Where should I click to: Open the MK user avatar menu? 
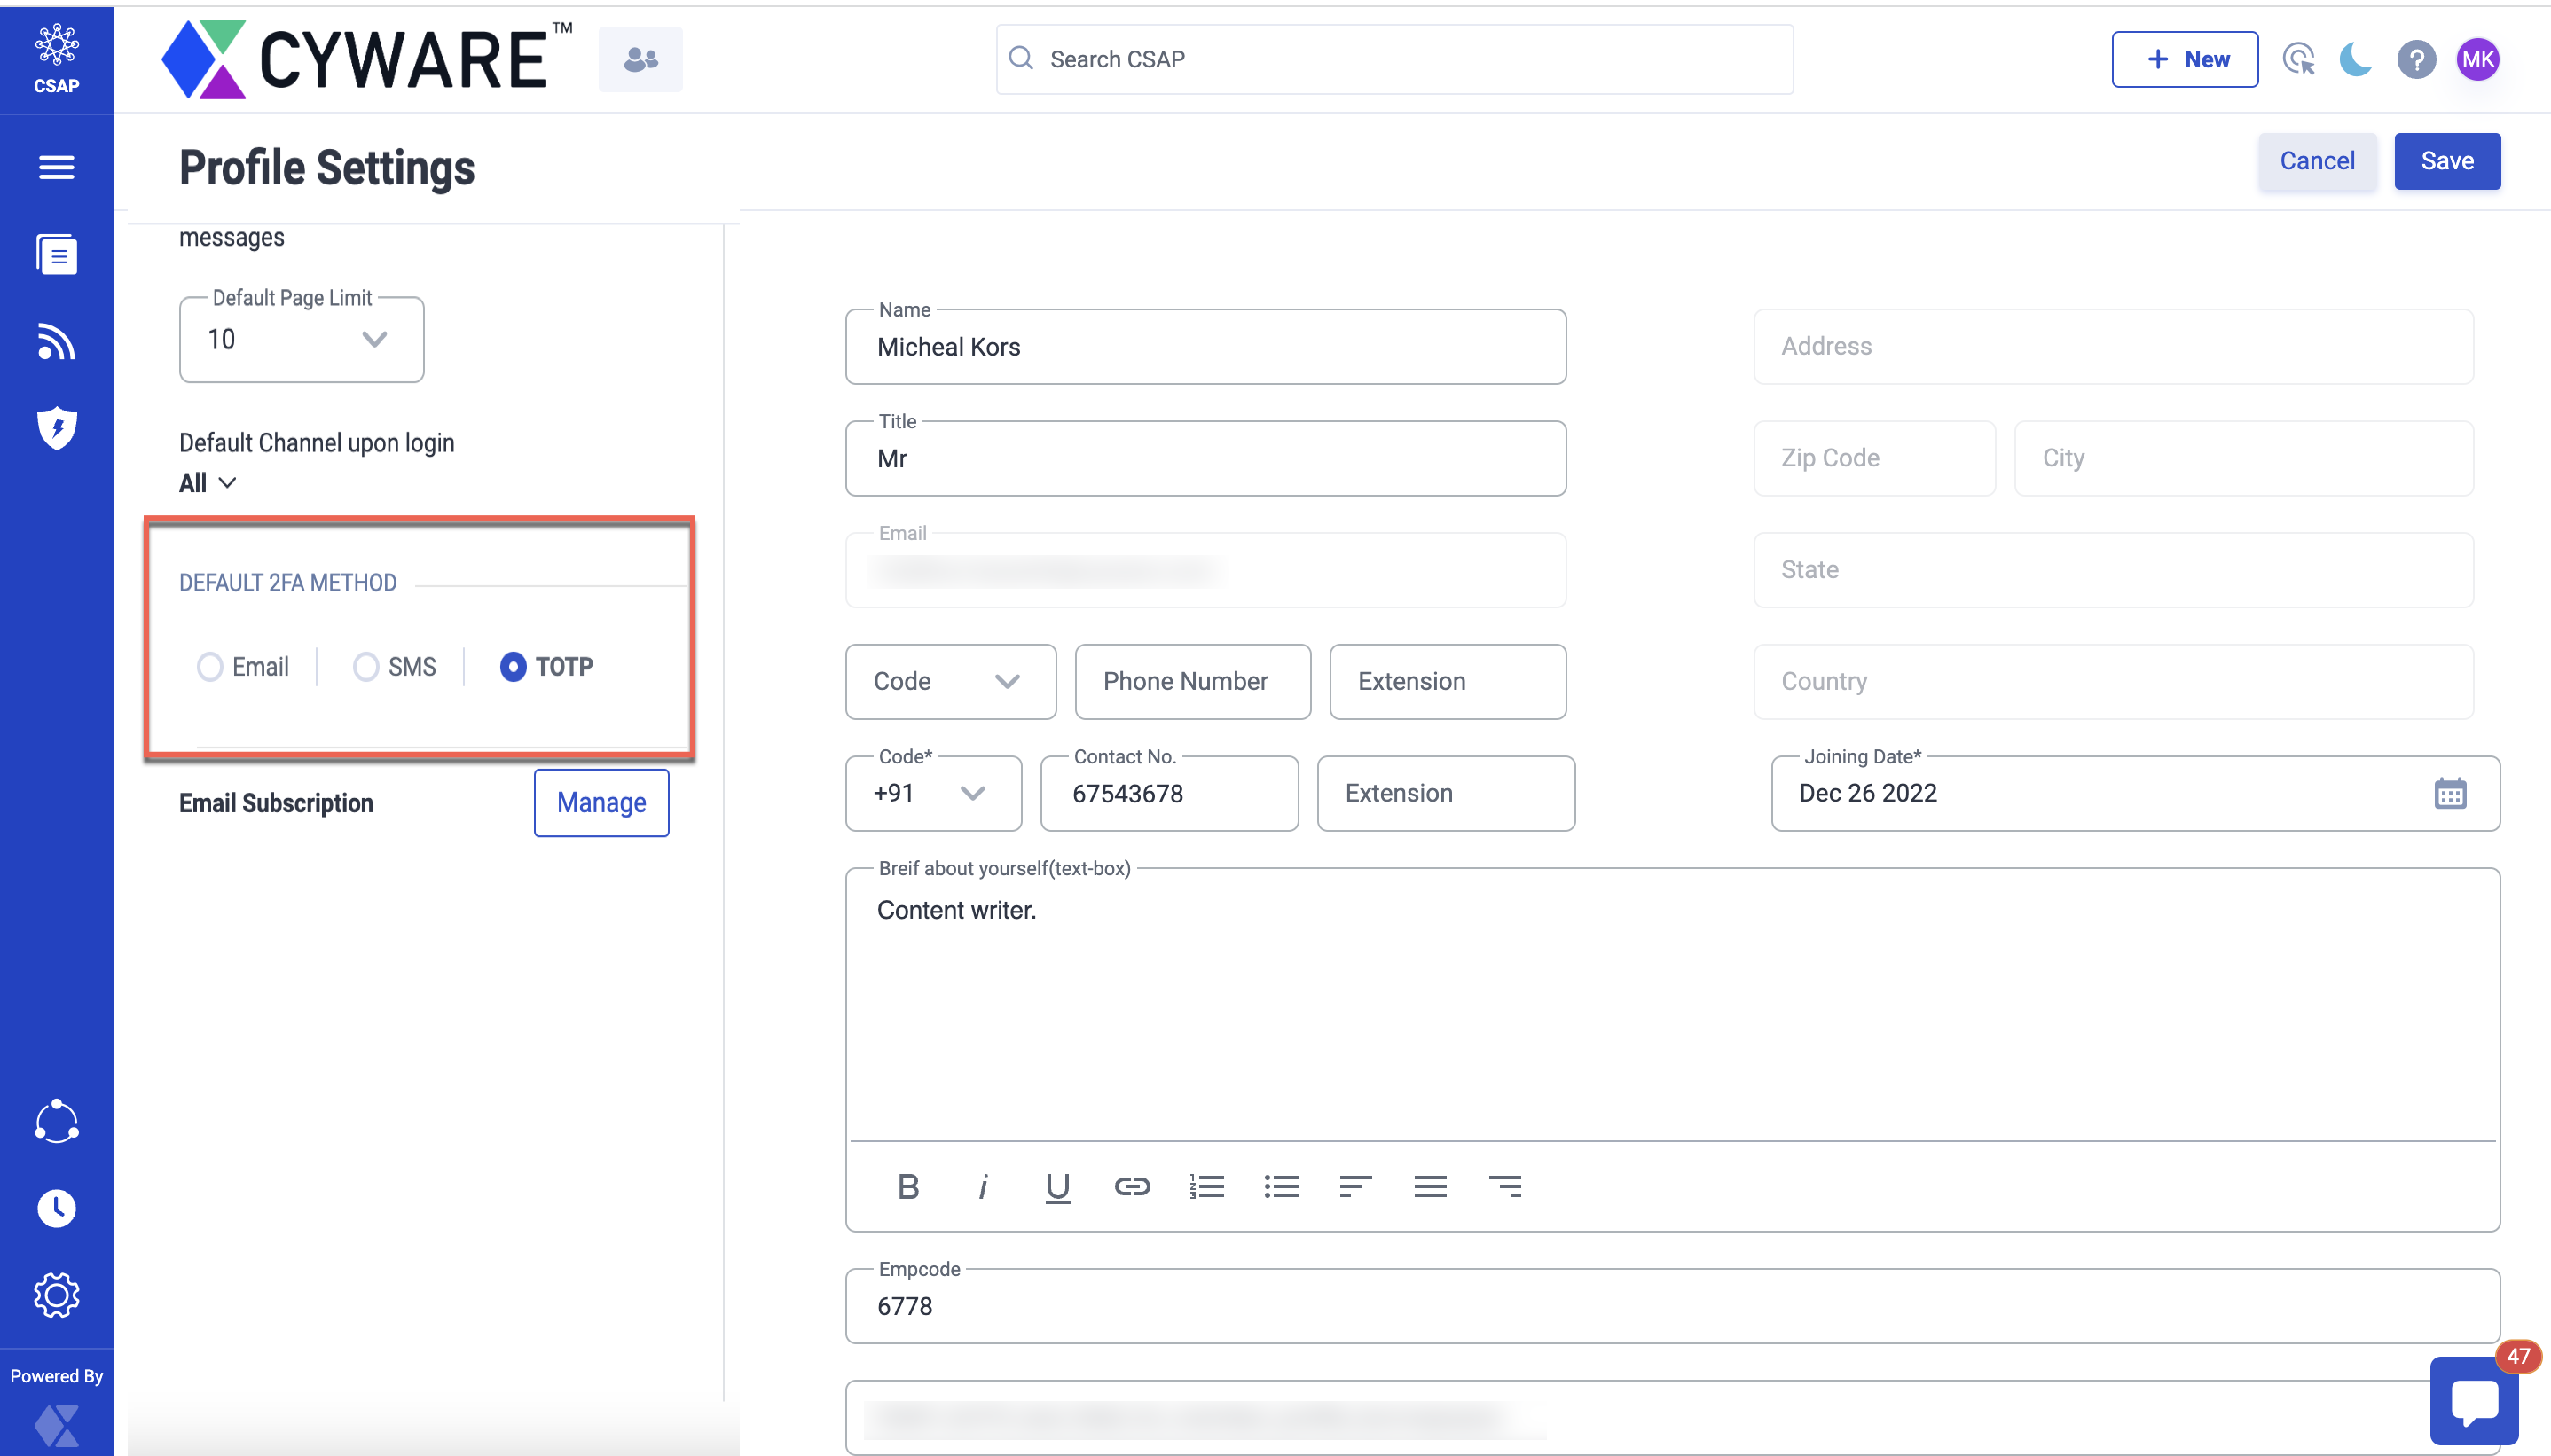pos(2477,59)
